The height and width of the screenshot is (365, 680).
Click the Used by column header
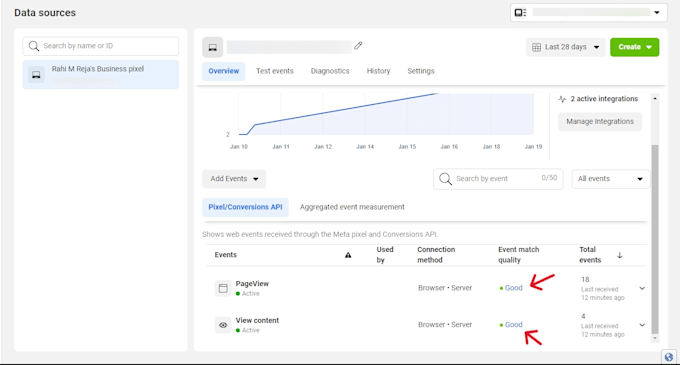coord(385,255)
